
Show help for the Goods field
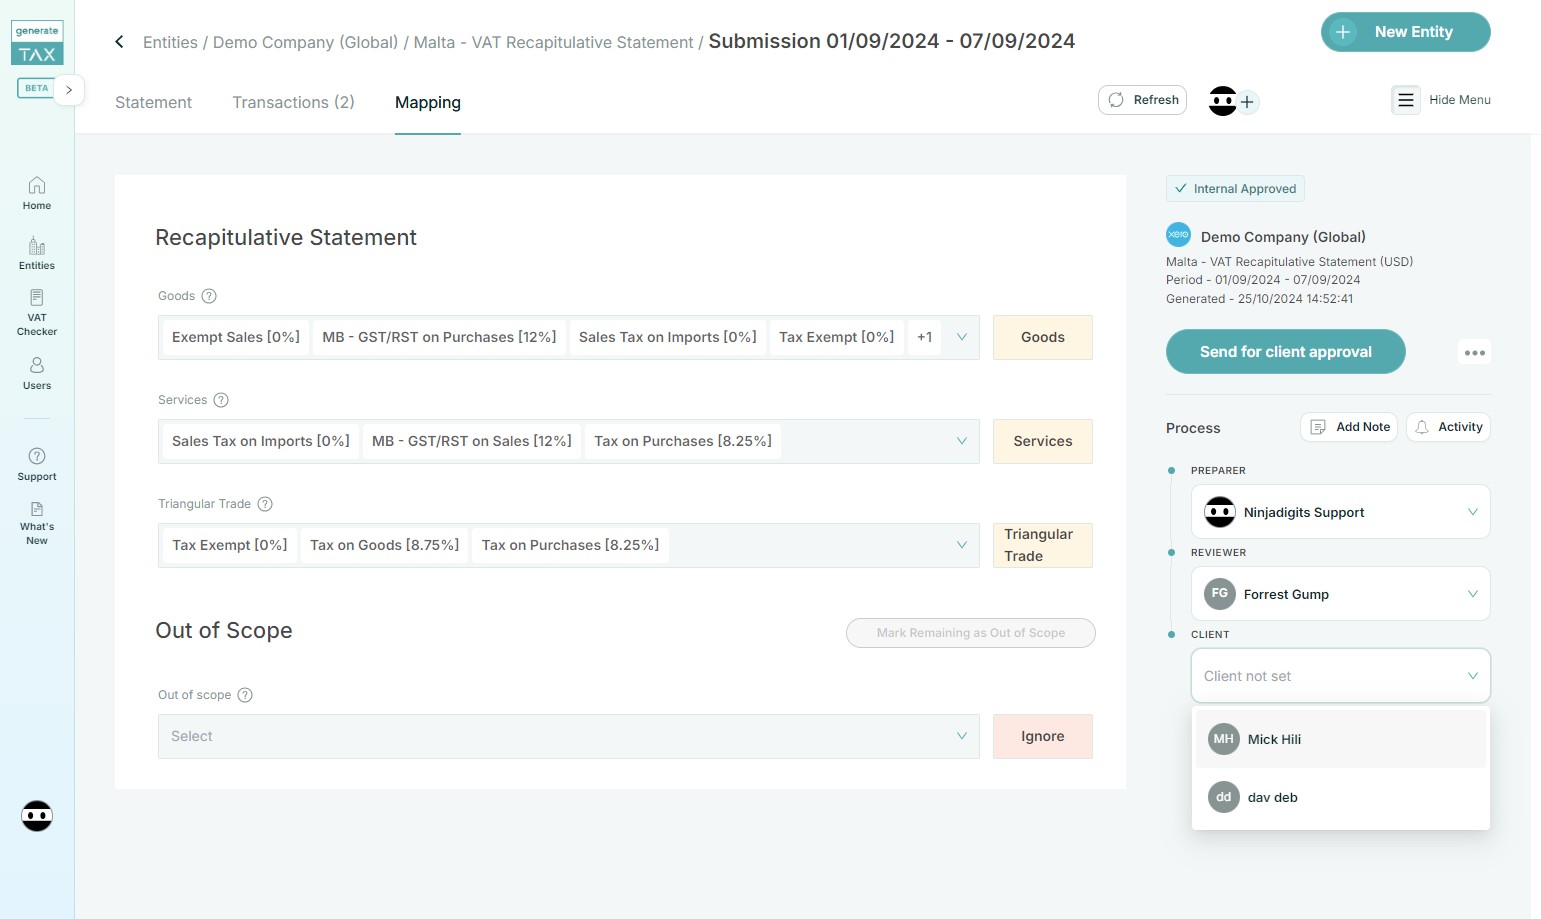pyautogui.click(x=209, y=296)
